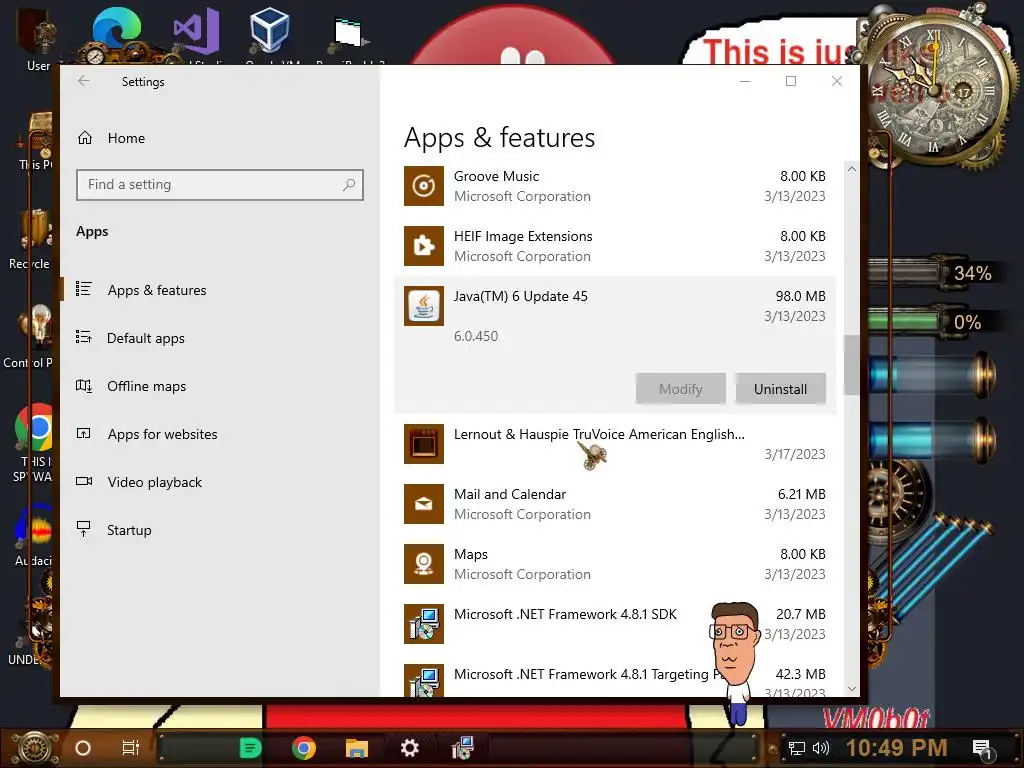This screenshot has width=1024, height=768.
Task: Click the Settings back arrow
Action: 84,81
